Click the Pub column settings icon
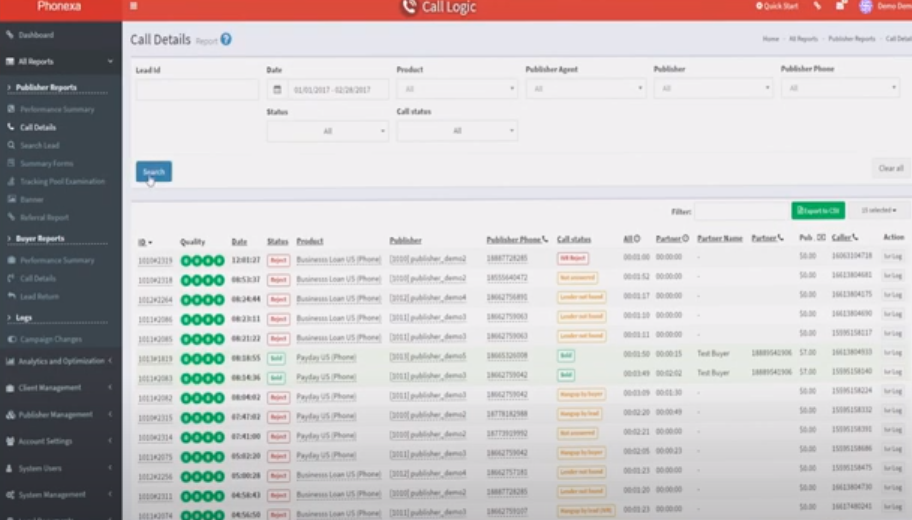Screen dimensions: 912x520 point(821,237)
